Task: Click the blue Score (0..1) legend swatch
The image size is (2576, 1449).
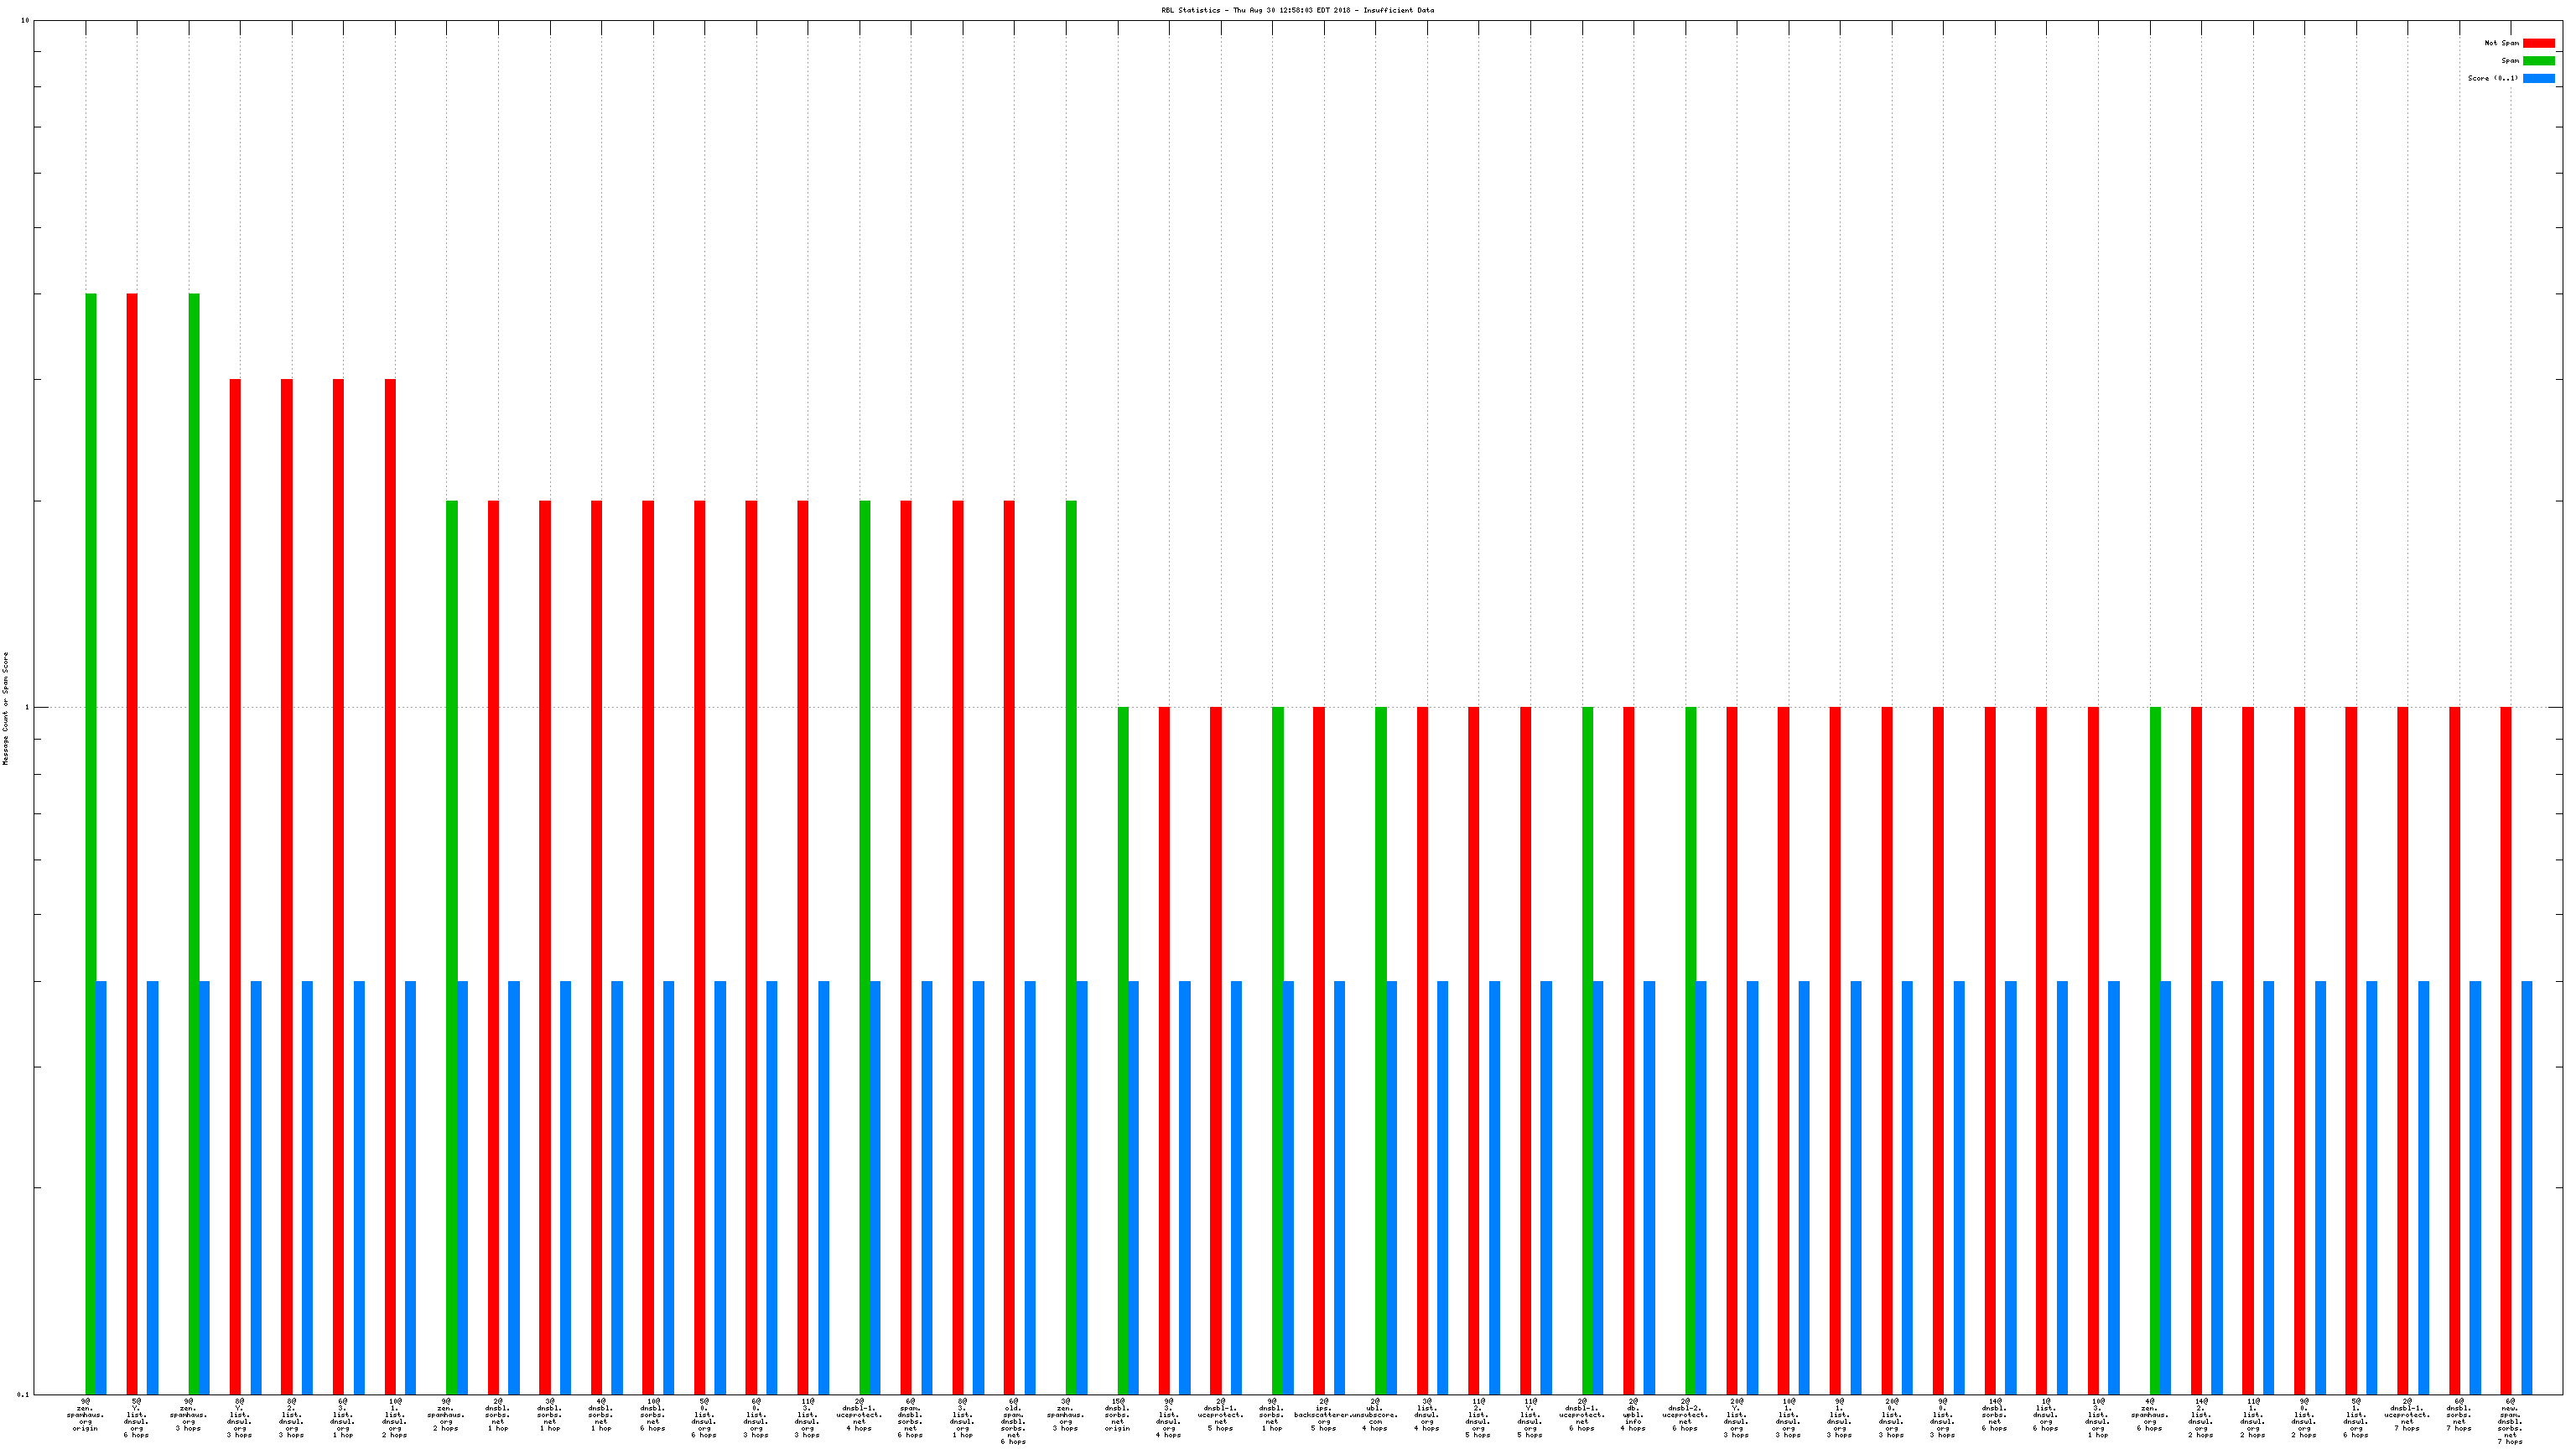Action: pos(2538,78)
